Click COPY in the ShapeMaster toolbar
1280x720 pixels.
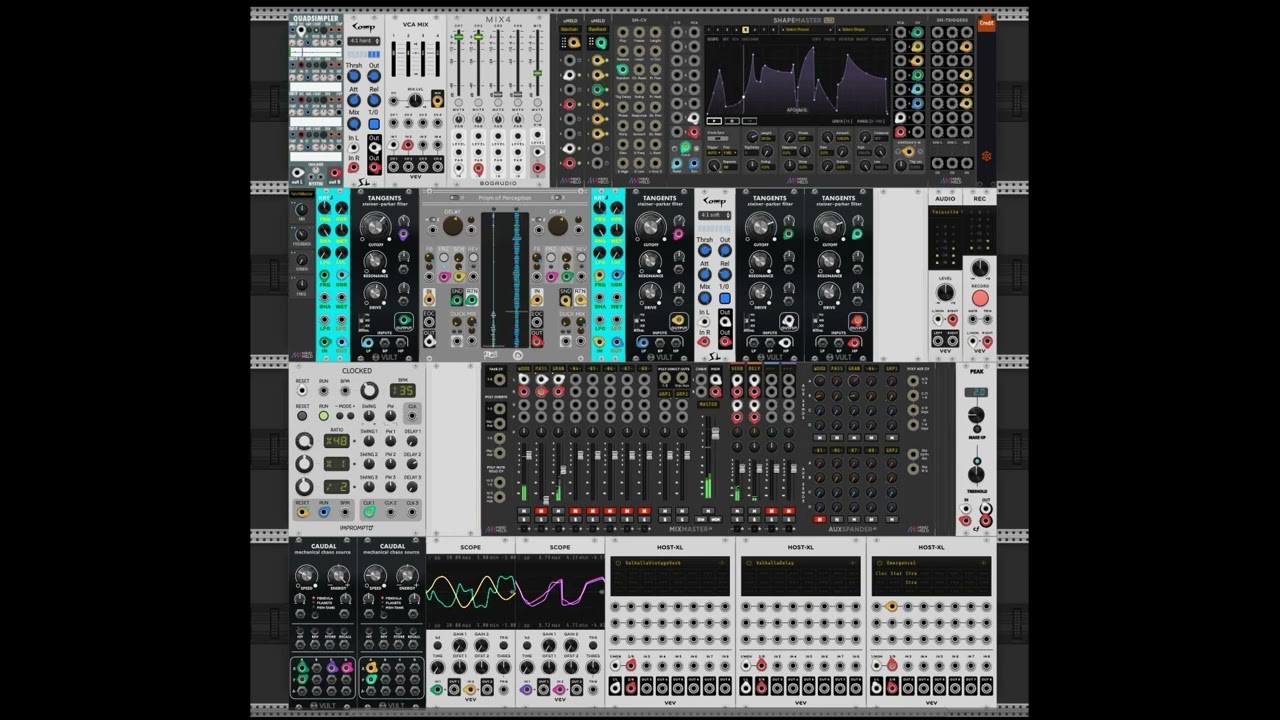(x=816, y=39)
